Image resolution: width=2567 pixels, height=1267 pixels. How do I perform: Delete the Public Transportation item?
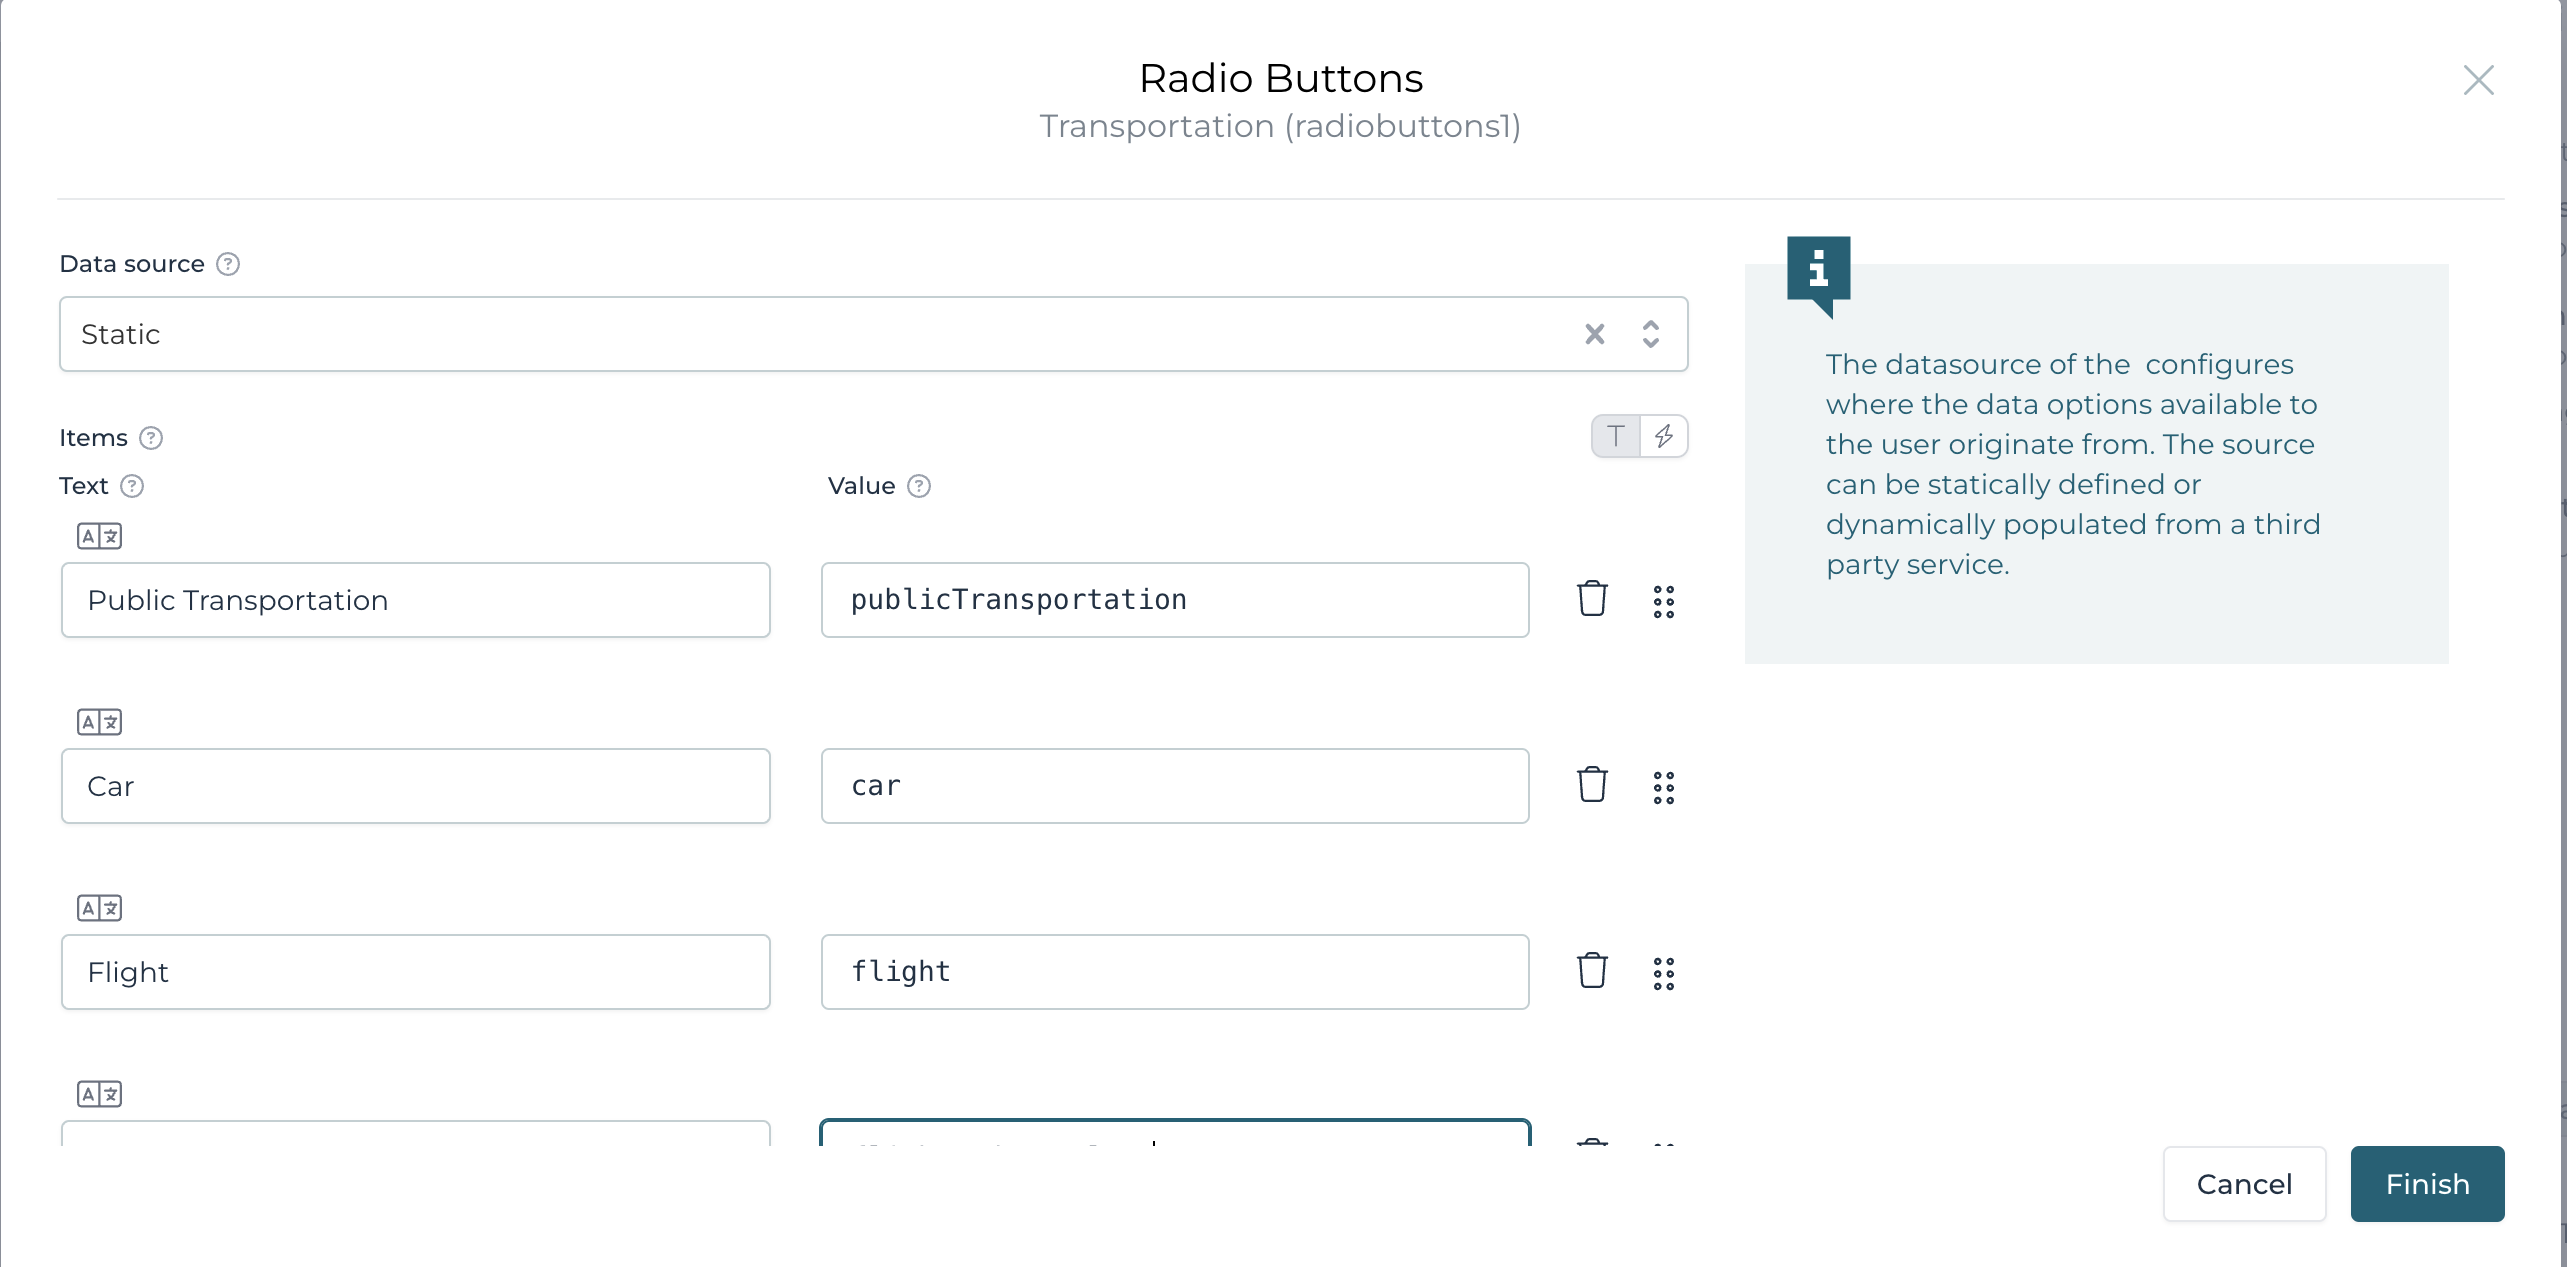pos(1592,599)
